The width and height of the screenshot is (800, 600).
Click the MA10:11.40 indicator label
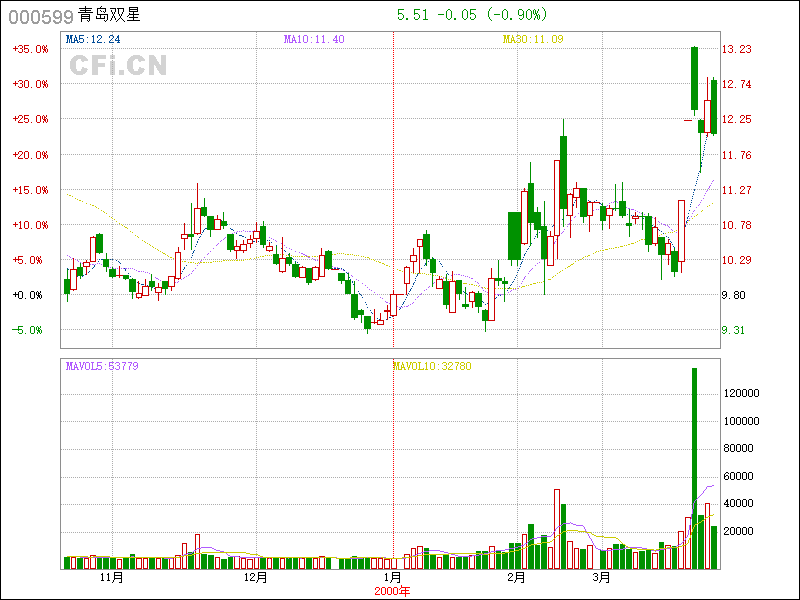314,39
